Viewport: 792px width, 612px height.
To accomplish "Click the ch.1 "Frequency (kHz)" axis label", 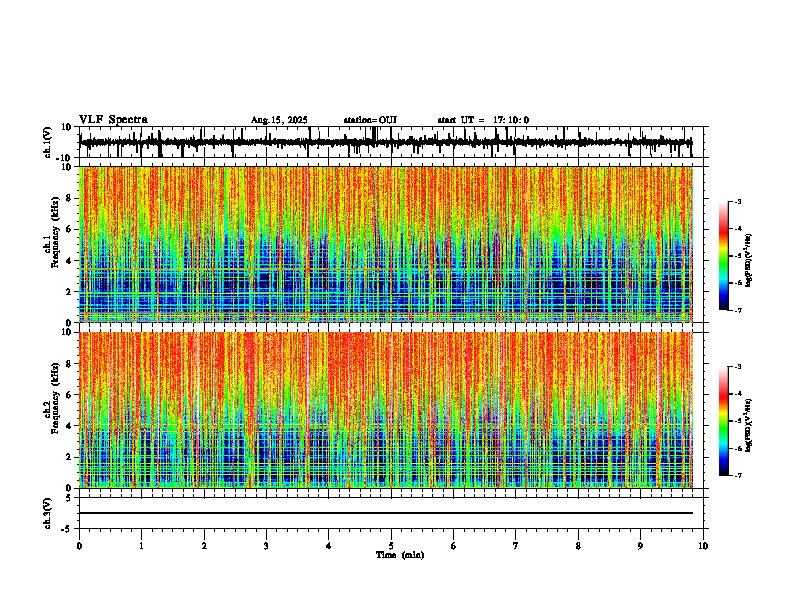I will [55, 232].
